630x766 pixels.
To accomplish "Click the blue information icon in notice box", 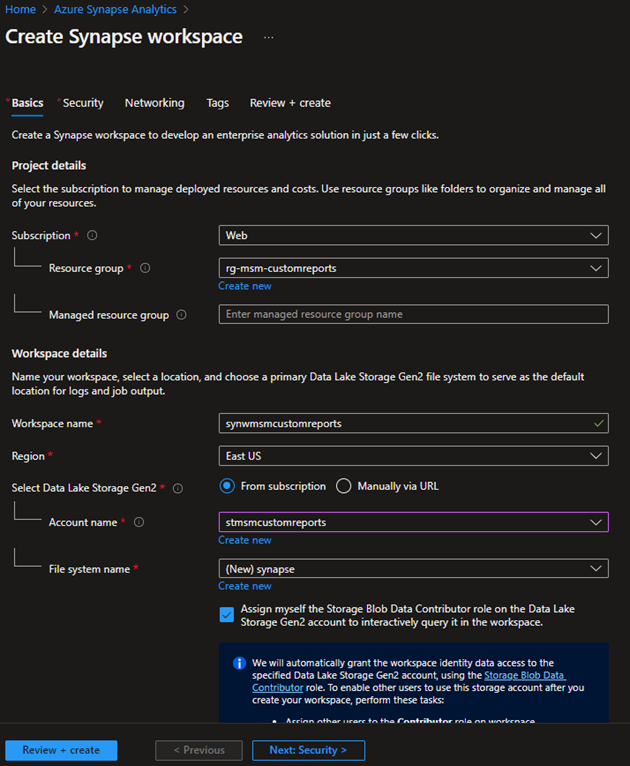I will [239, 663].
